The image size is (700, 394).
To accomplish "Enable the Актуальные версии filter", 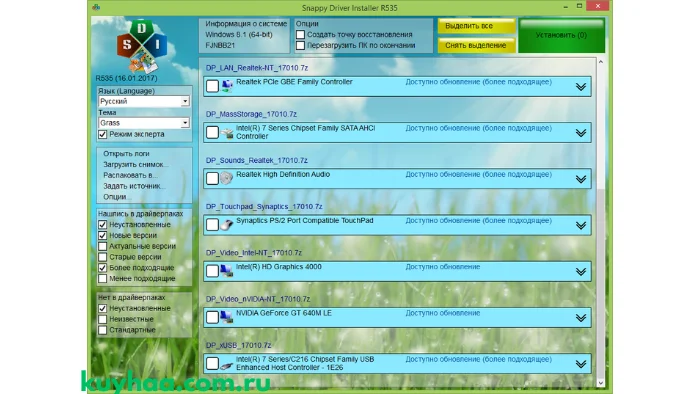I will (x=103, y=246).
